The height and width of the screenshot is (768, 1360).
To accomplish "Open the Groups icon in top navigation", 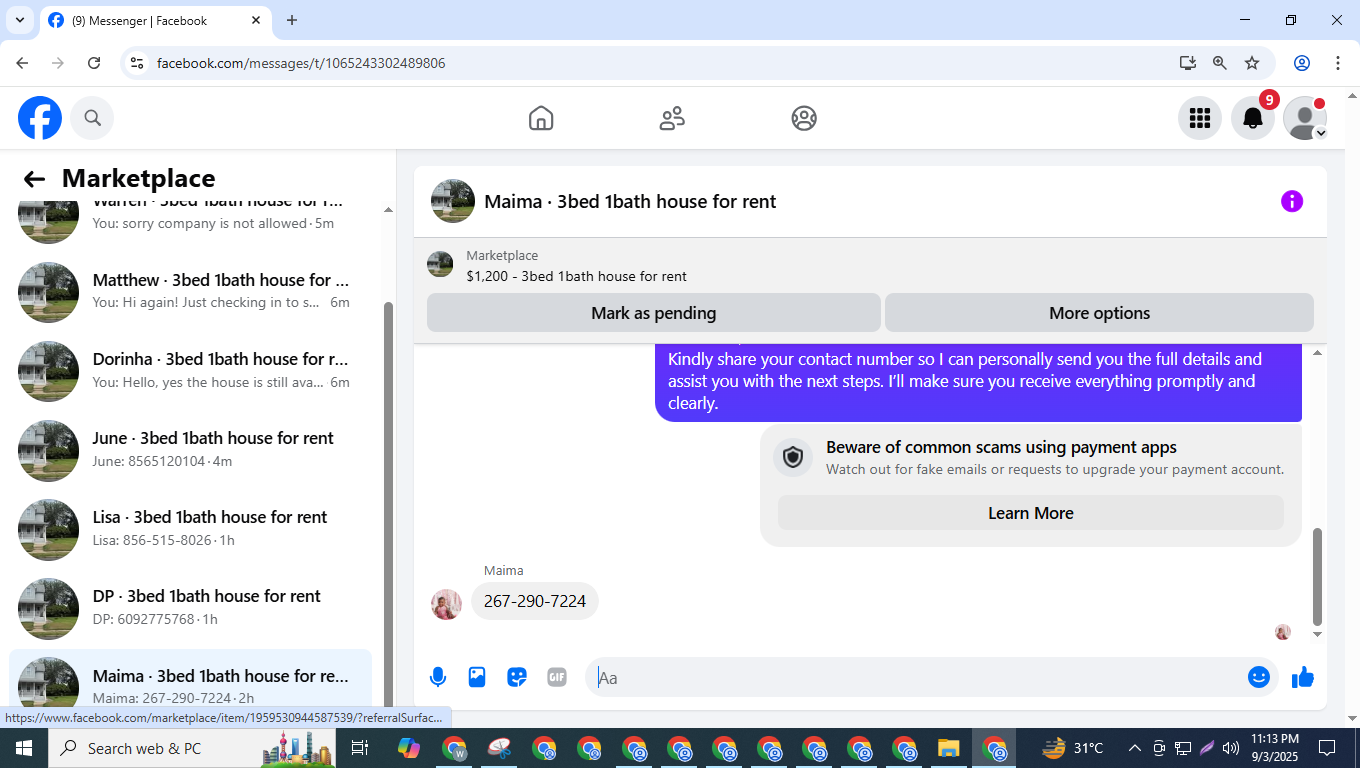I will click(804, 118).
